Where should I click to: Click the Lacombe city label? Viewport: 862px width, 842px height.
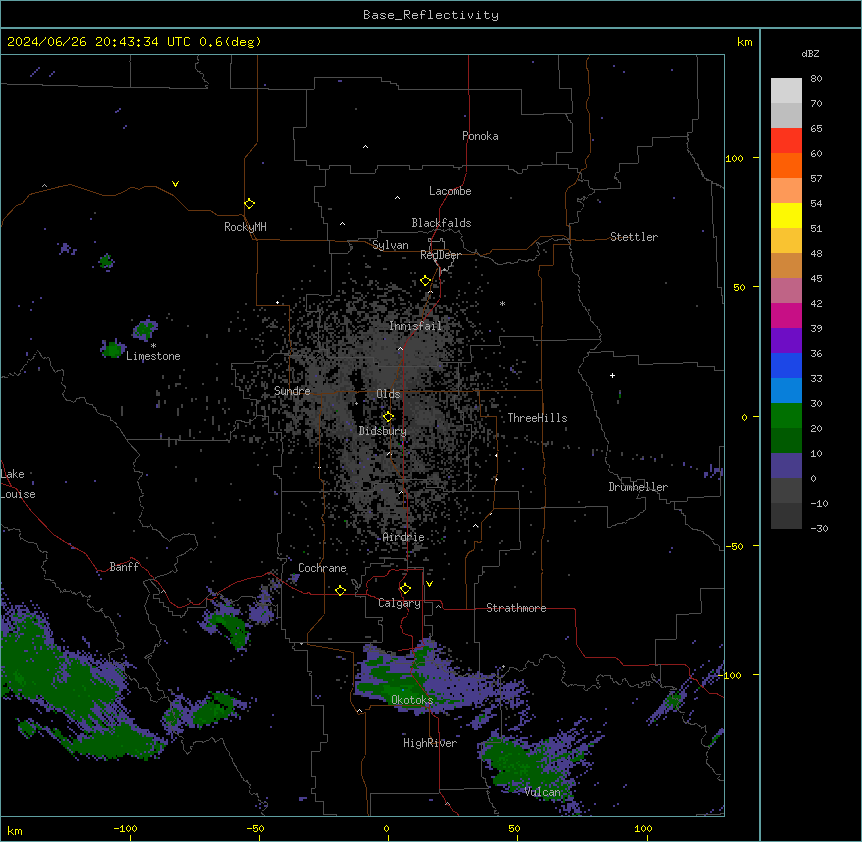pyautogui.click(x=450, y=191)
